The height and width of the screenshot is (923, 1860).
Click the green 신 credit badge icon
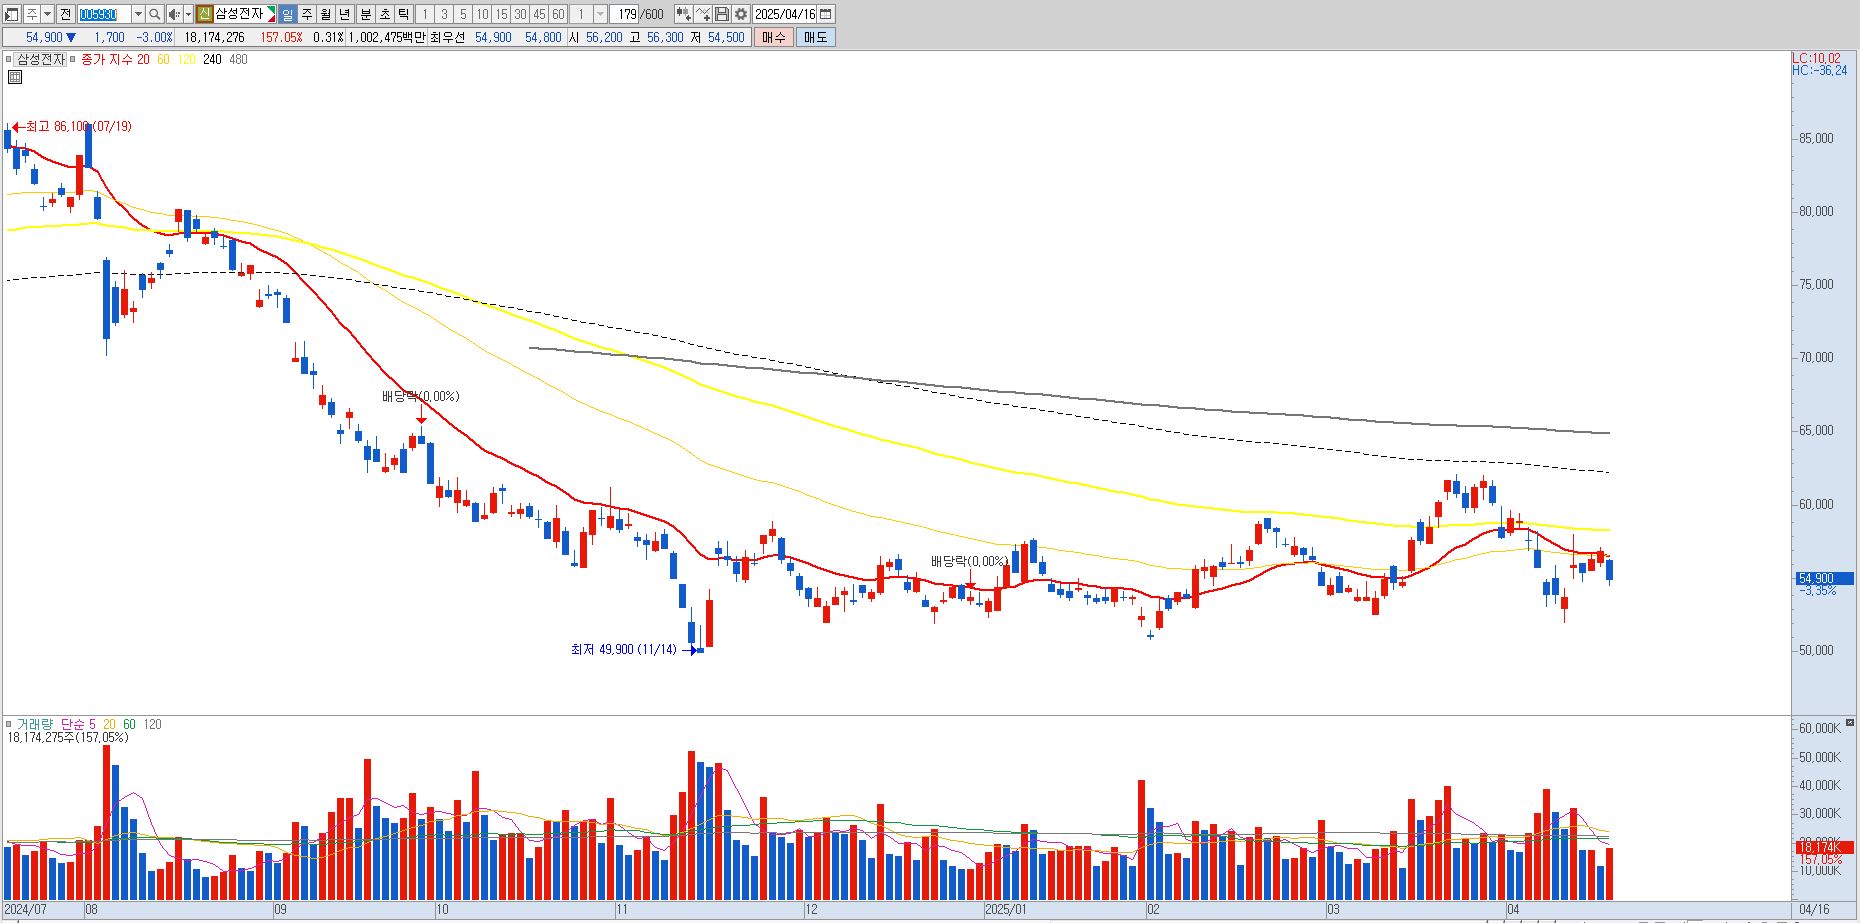(x=204, y=14)
